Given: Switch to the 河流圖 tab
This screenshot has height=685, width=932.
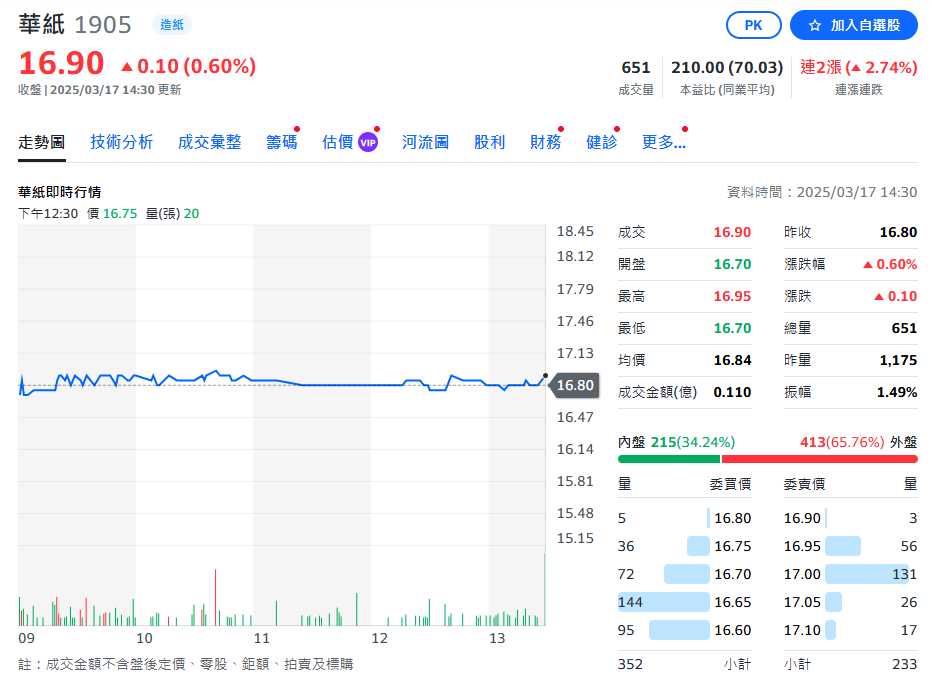Looking at the screenshot, I should [425, 142].
